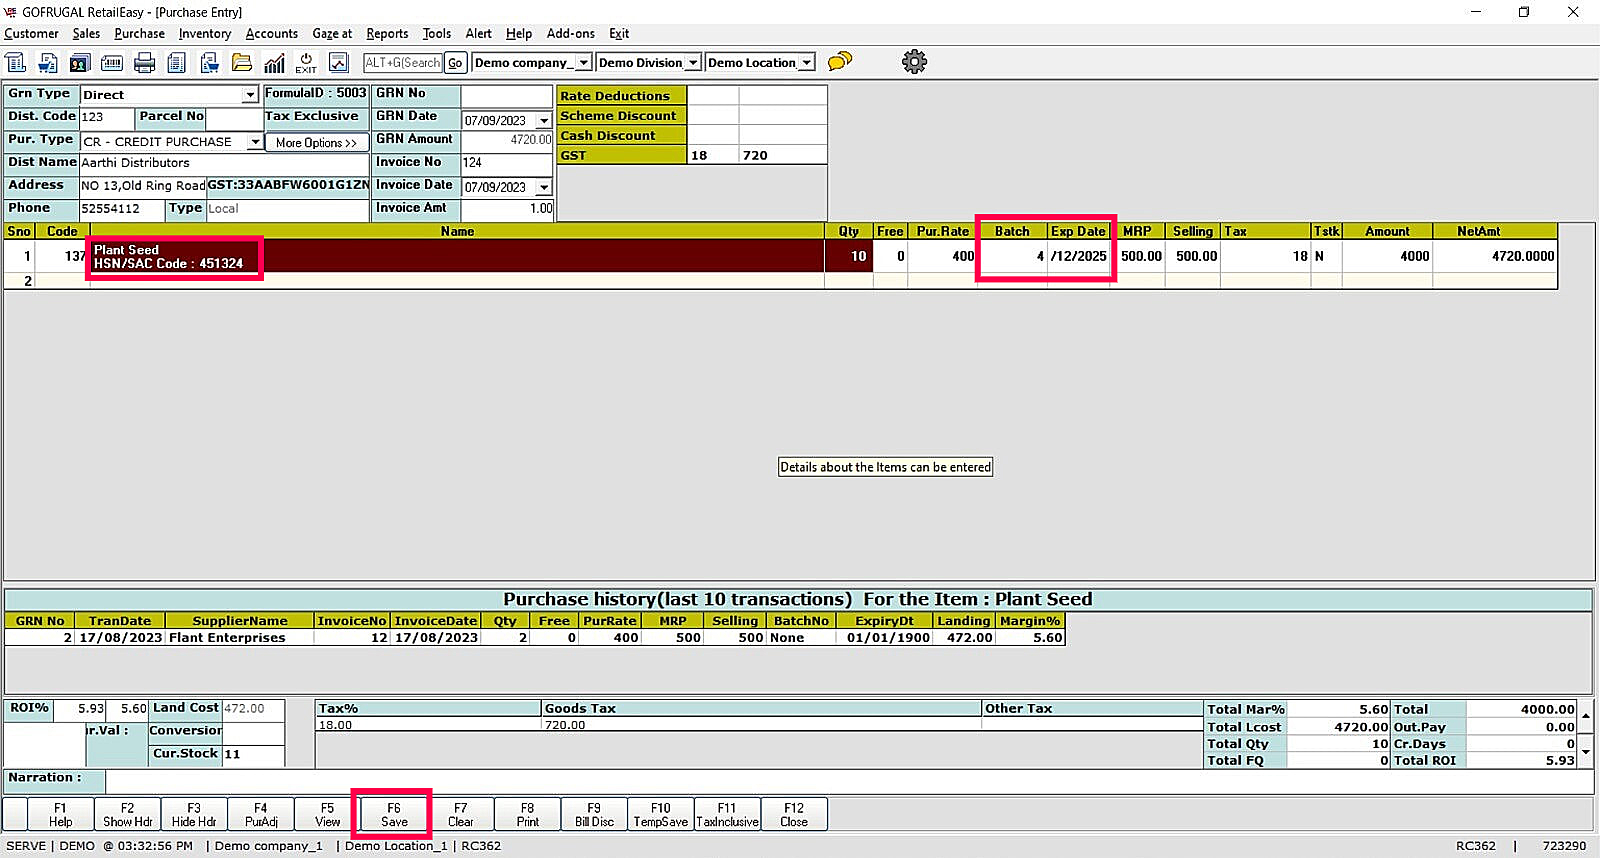Viewport: 1600px width, 858px height.
Task: Open the Sales menu
Action: 86,33
